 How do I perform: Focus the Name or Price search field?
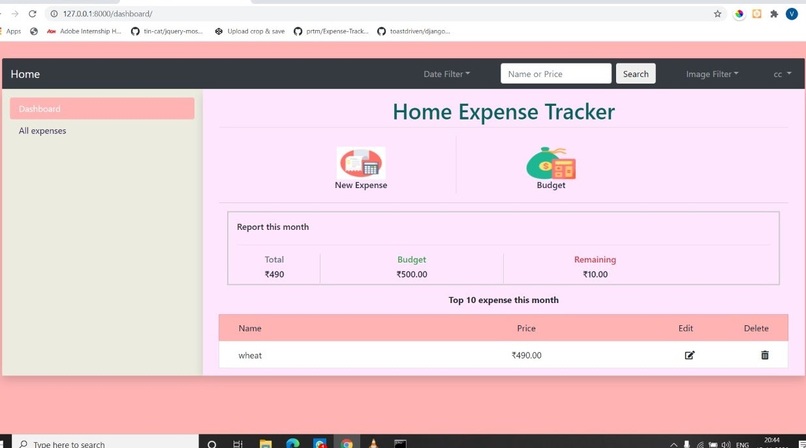(556, 73)
